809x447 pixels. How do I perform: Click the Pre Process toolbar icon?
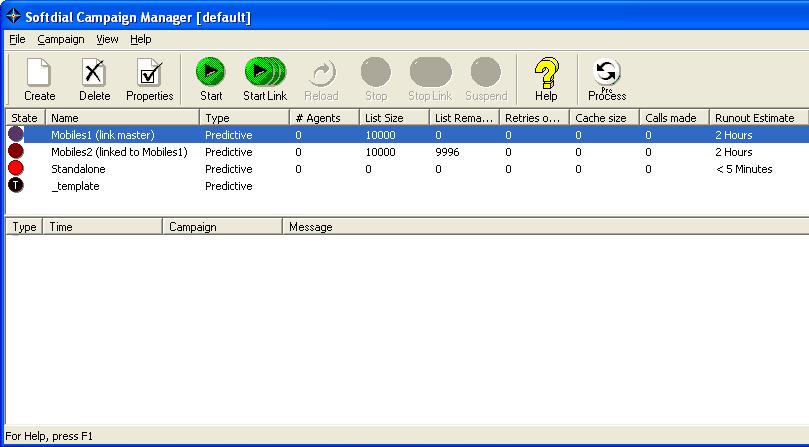click(607, 79)
